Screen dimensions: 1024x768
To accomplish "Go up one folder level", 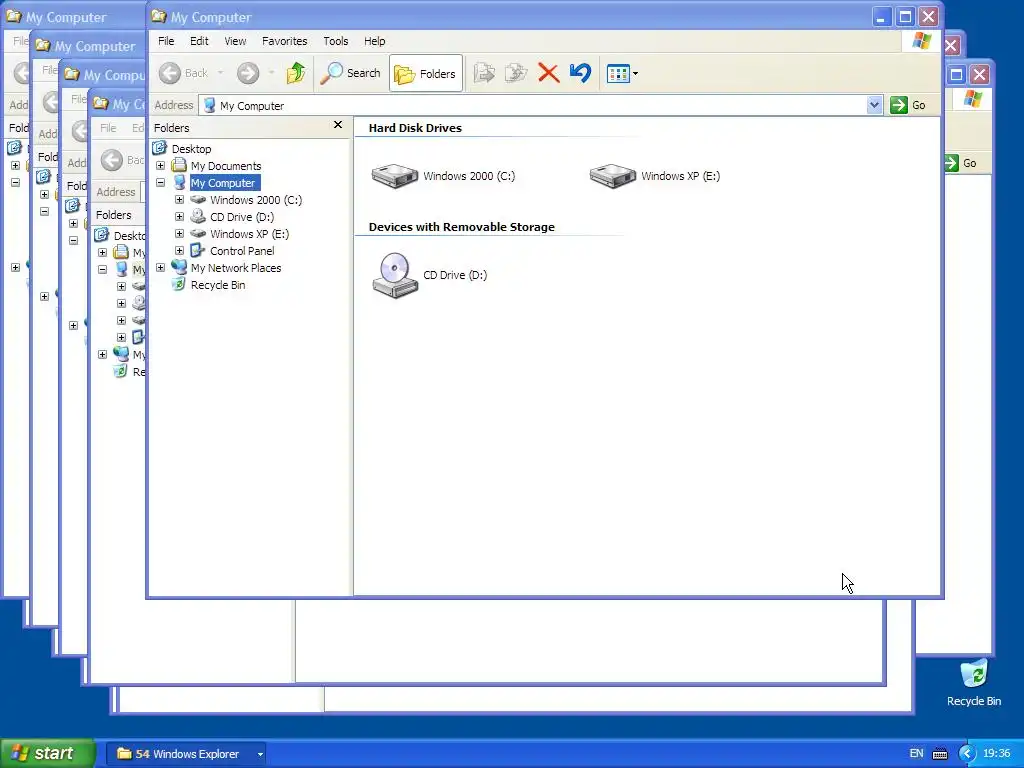I will [296, 73].
